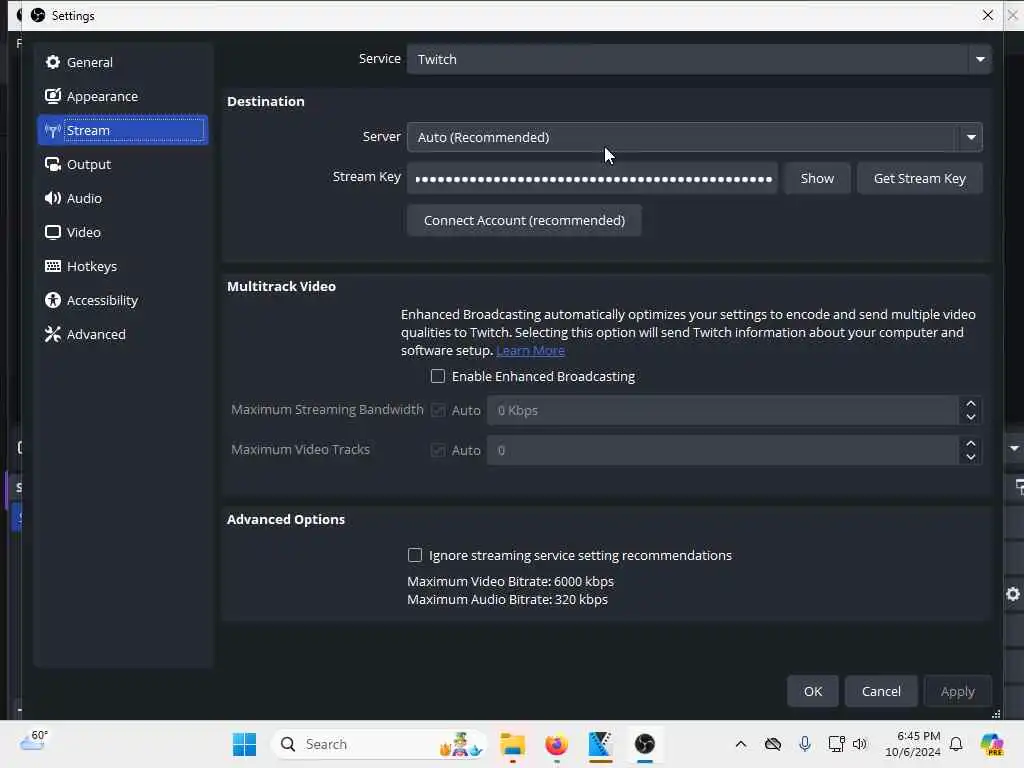Viewport: 1024px width, 768px height.
Task: Open Video monitor icon in sidebar
Action: pyautogui.click(x=53, y=232)
